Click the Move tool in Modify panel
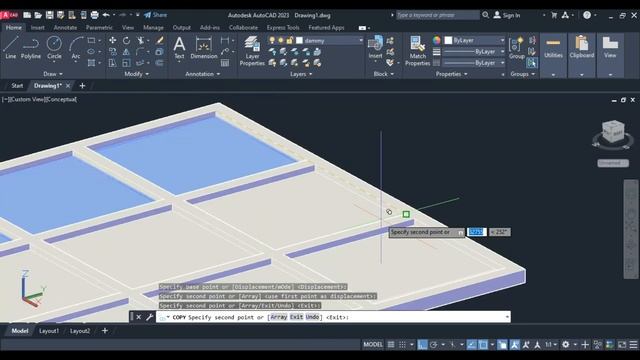 tap(113, 40)
